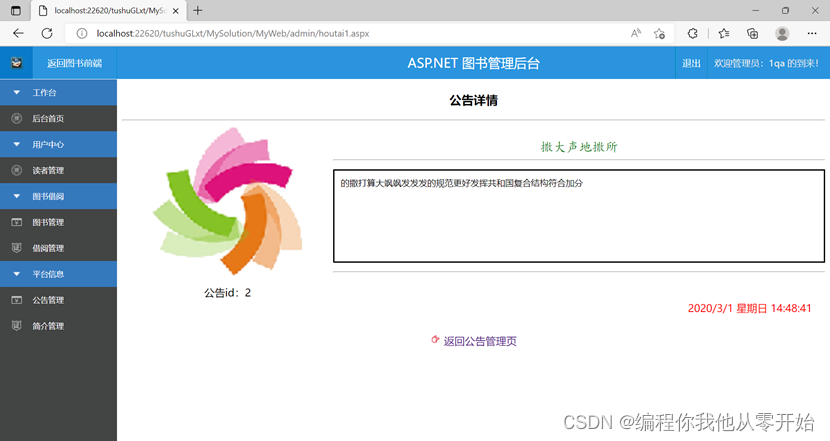Click the arrow next to 工作台
Viewport: 830px width, 441px height.
(x=17, y=93)
